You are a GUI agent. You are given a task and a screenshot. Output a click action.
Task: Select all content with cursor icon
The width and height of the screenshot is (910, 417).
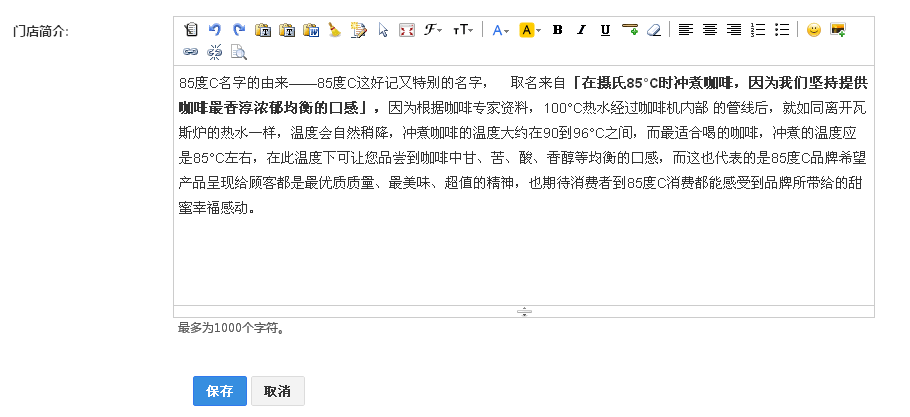pyautogui.click(x=383, y=30)
